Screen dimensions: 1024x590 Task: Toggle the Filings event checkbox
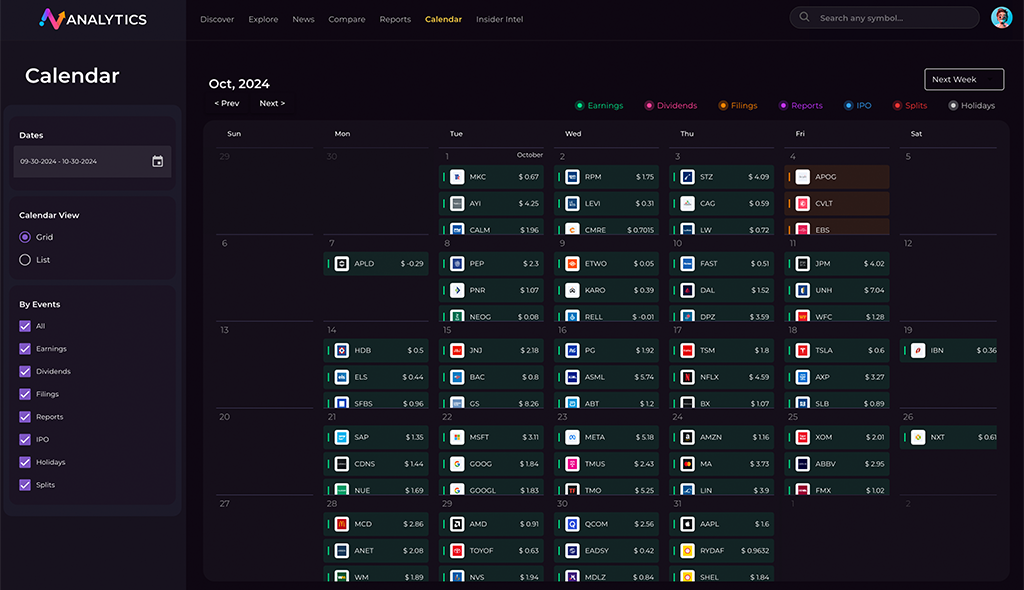click(x=25, y=394)
